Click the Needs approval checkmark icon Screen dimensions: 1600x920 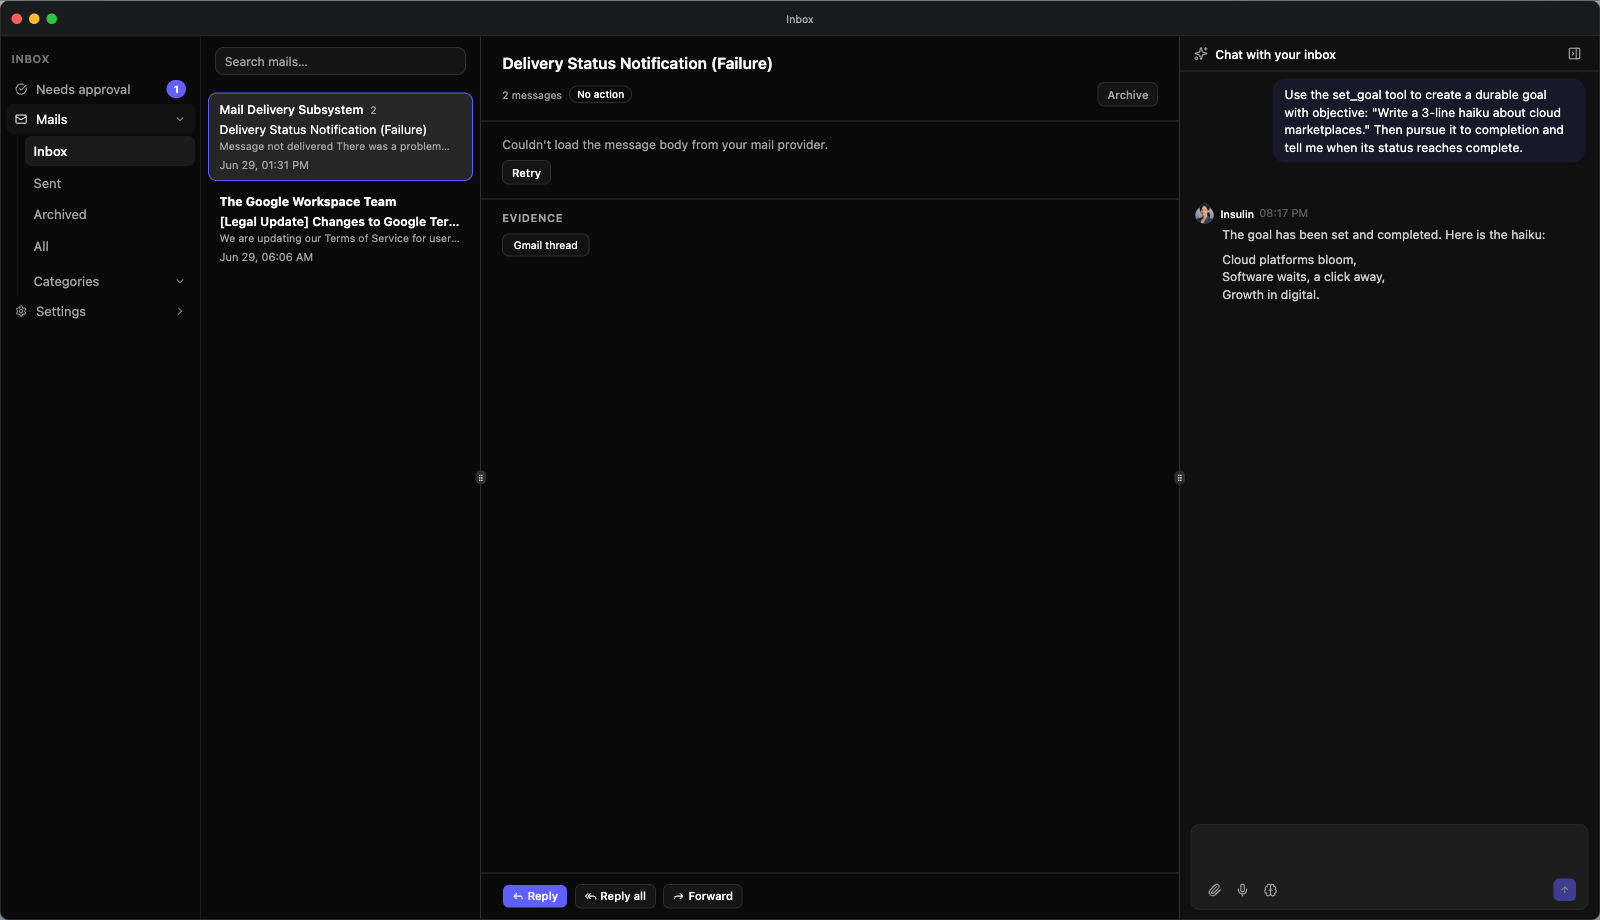point(21,89)
